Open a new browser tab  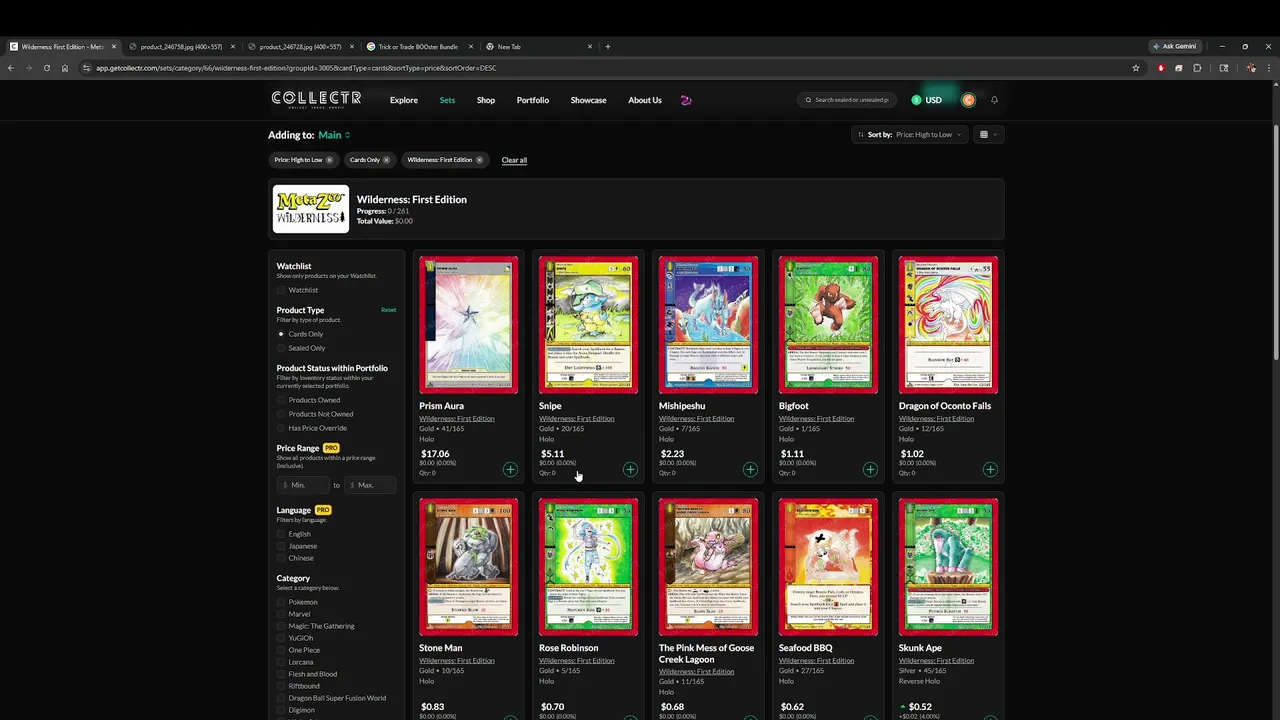[x=607, y=47]
